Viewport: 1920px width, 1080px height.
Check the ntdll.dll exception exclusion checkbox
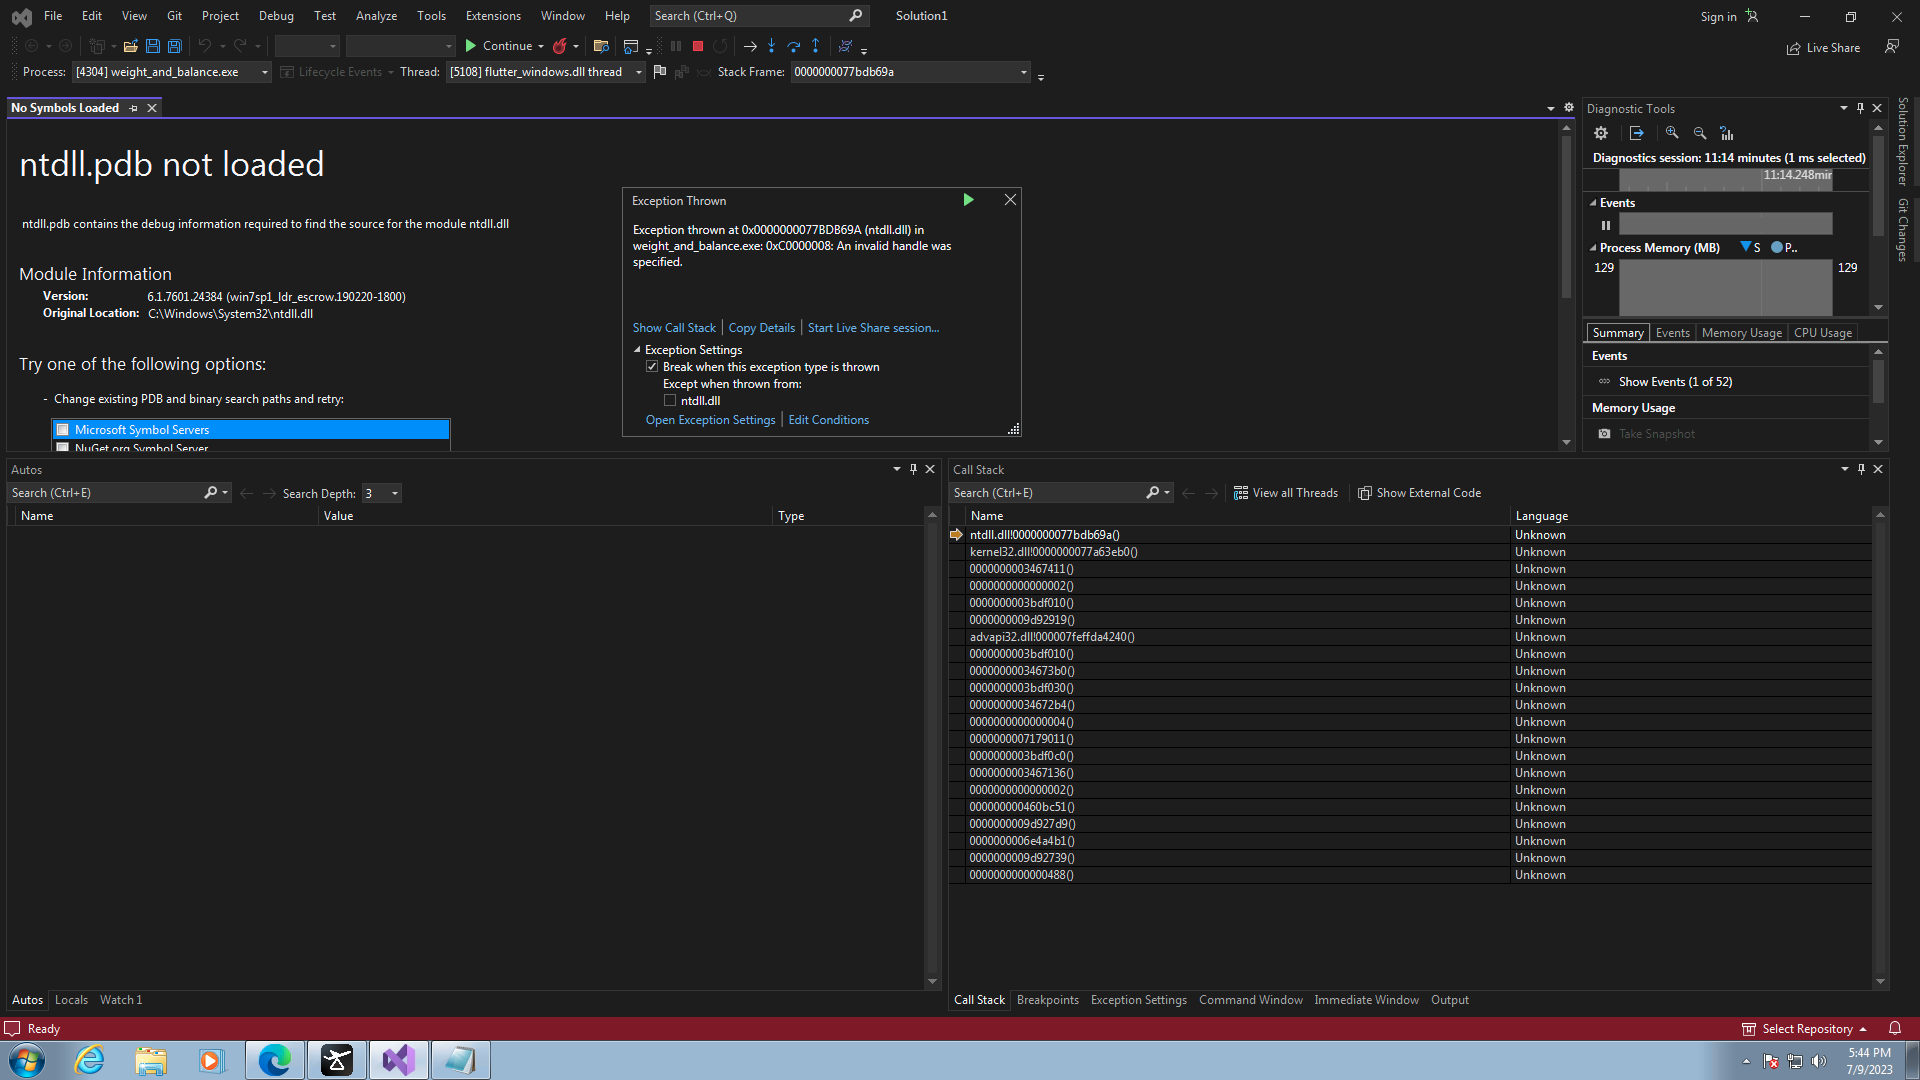click(x=670, y=399)
